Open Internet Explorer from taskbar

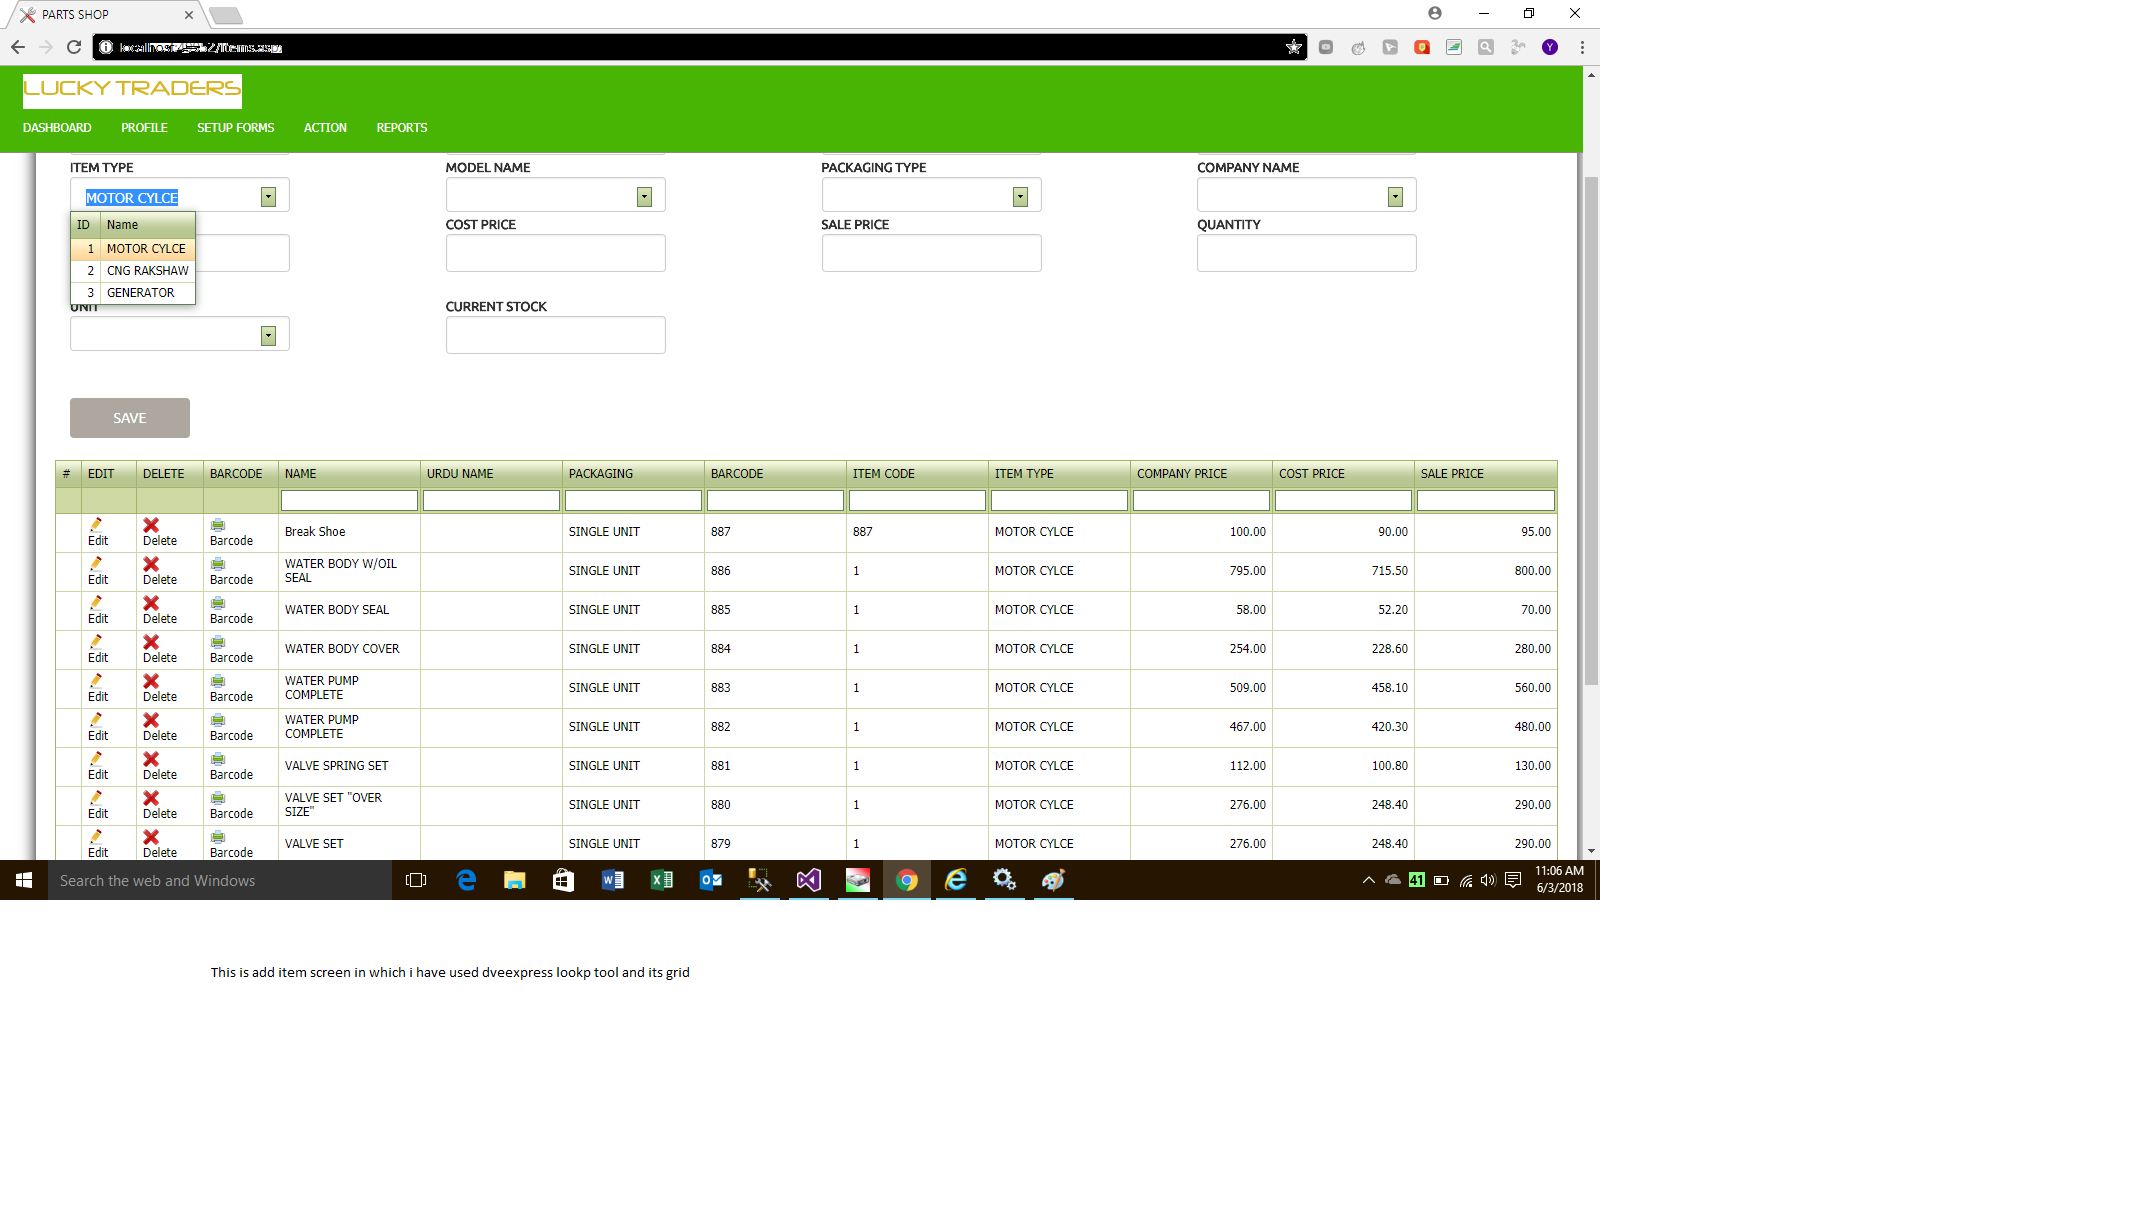tap(956, 880)
